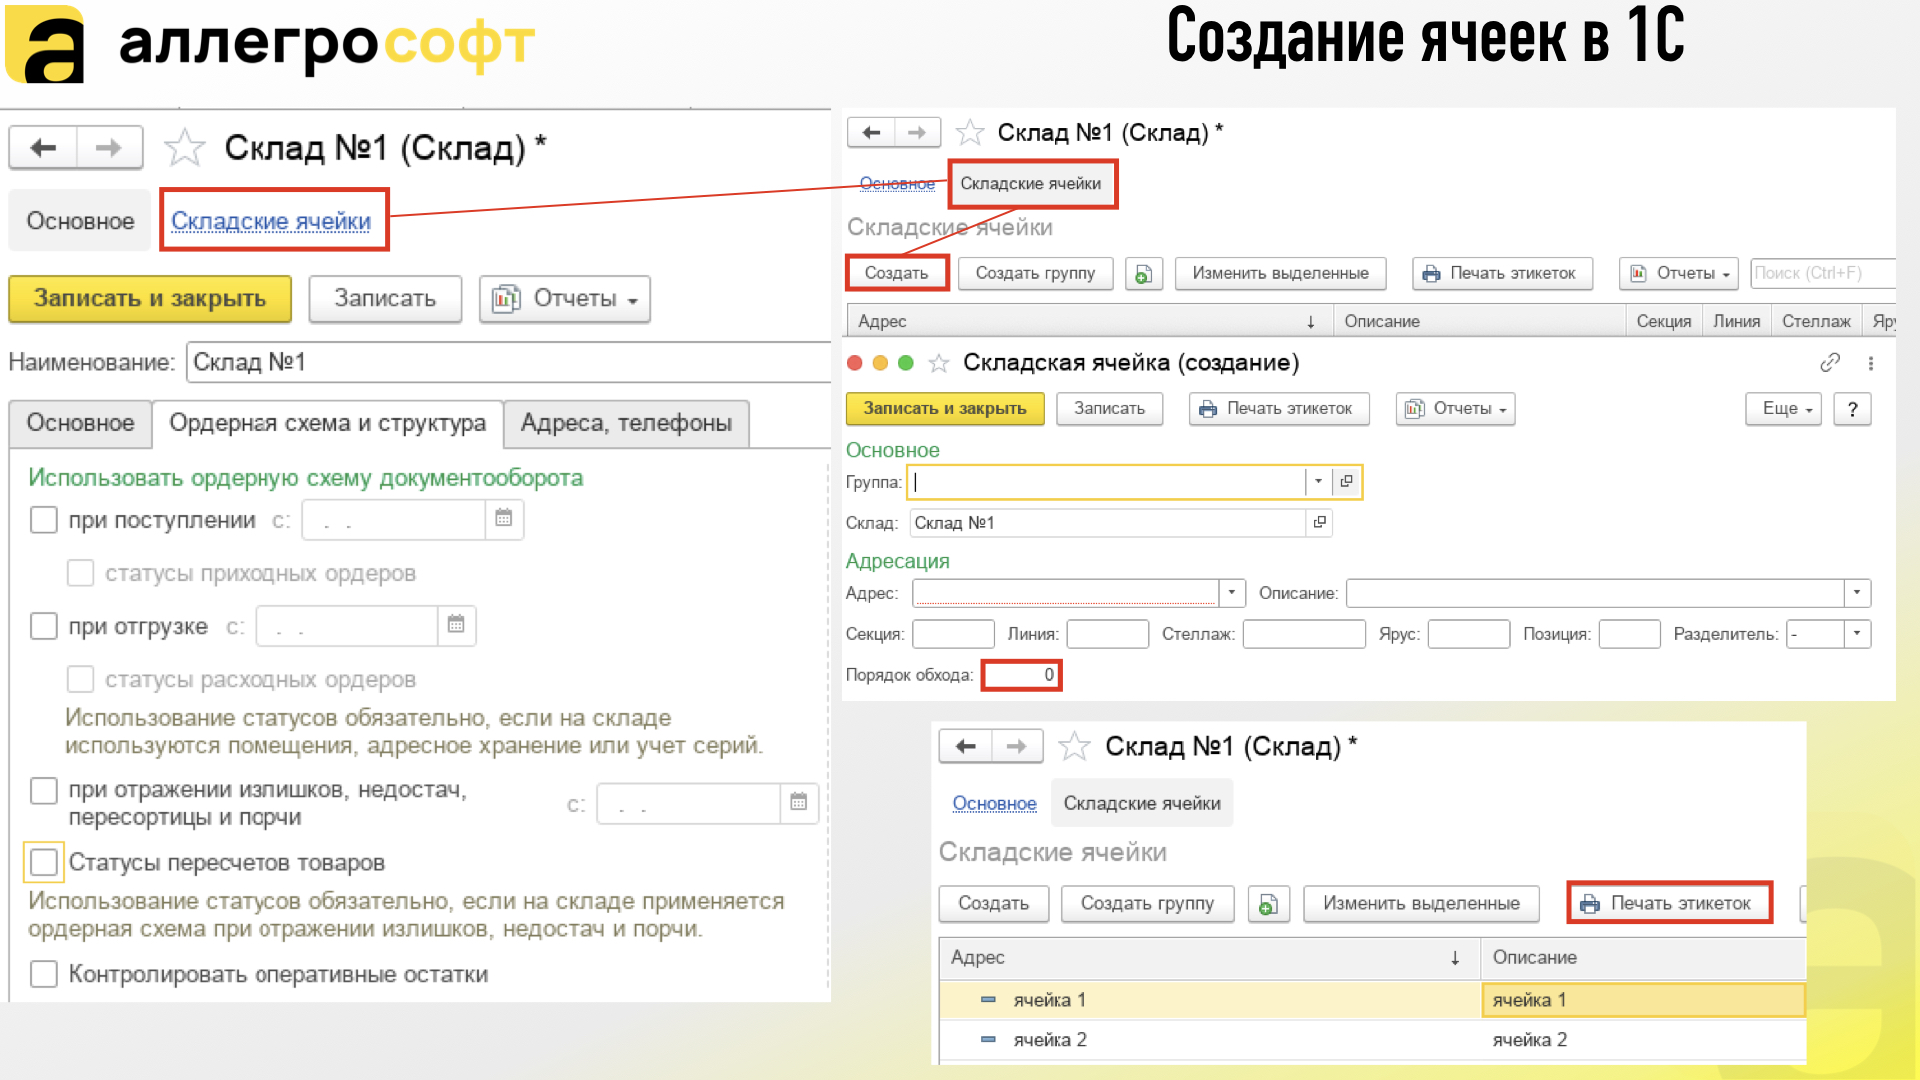
Task: Click 'Записать и закрыть' in left window
Action: (x=150, y=299)
